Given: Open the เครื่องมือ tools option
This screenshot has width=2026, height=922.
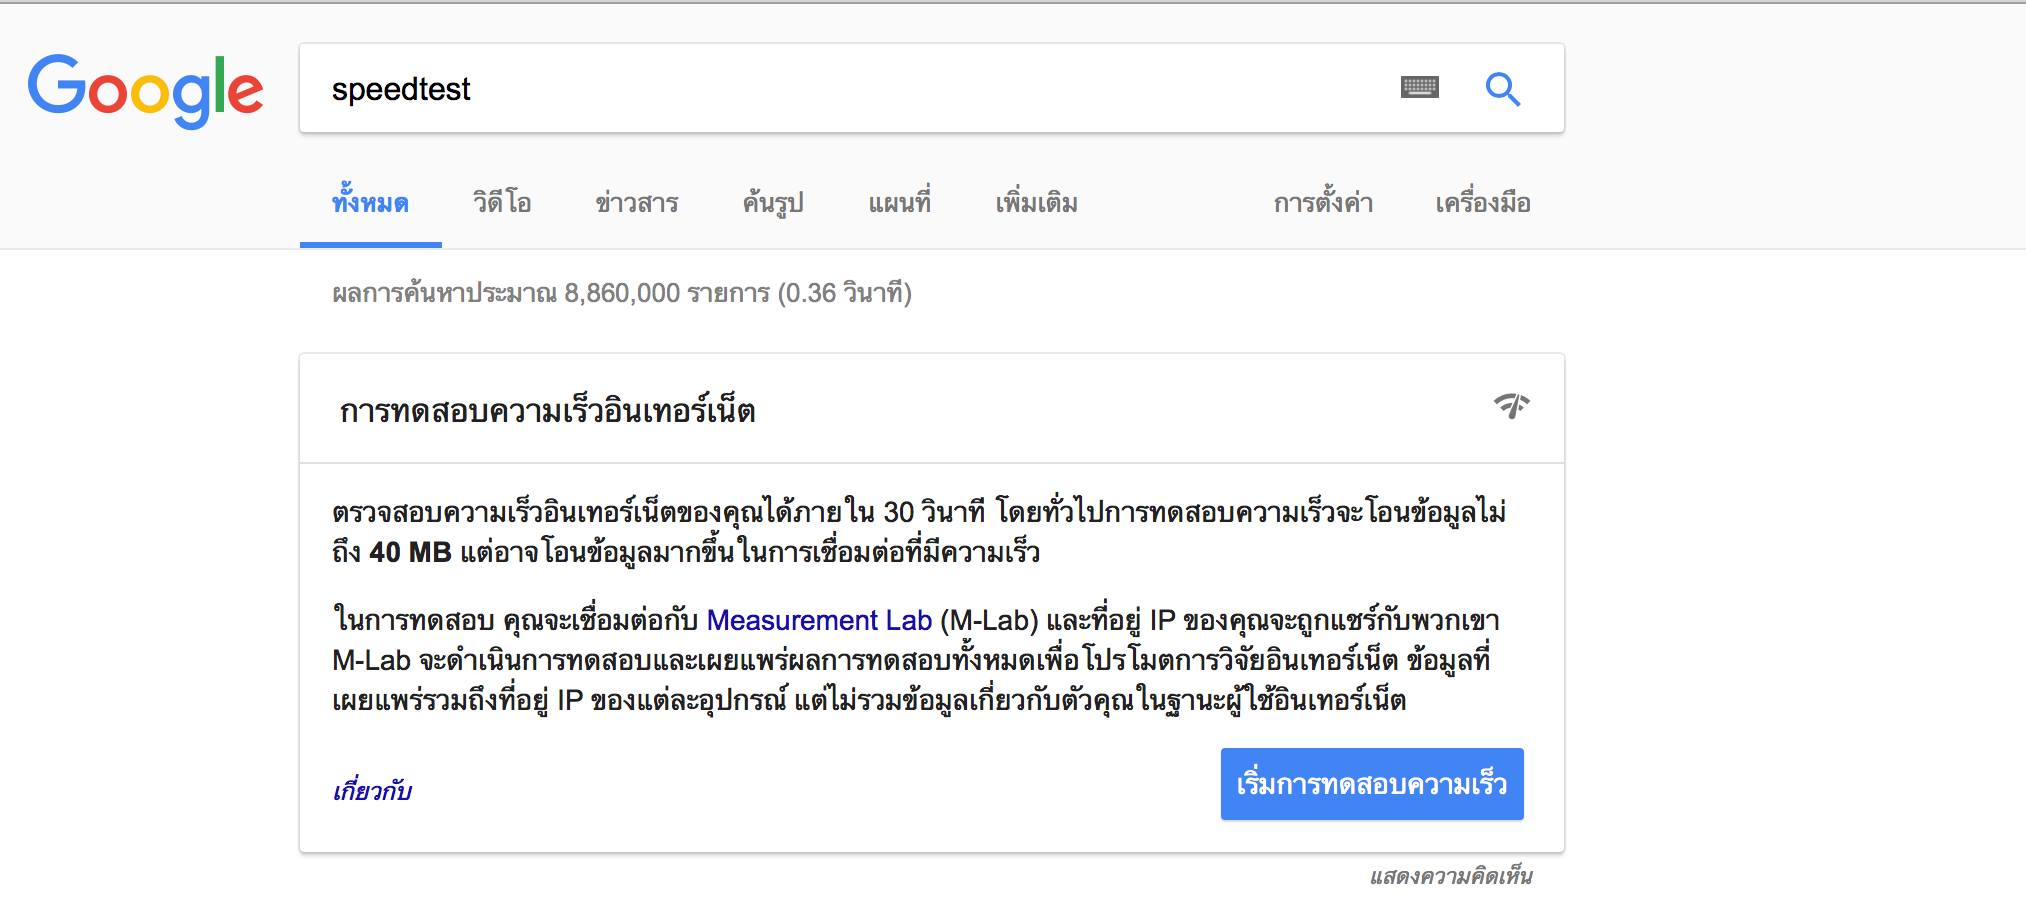Looking at the screenshot, I should (x=1483, y=203).
